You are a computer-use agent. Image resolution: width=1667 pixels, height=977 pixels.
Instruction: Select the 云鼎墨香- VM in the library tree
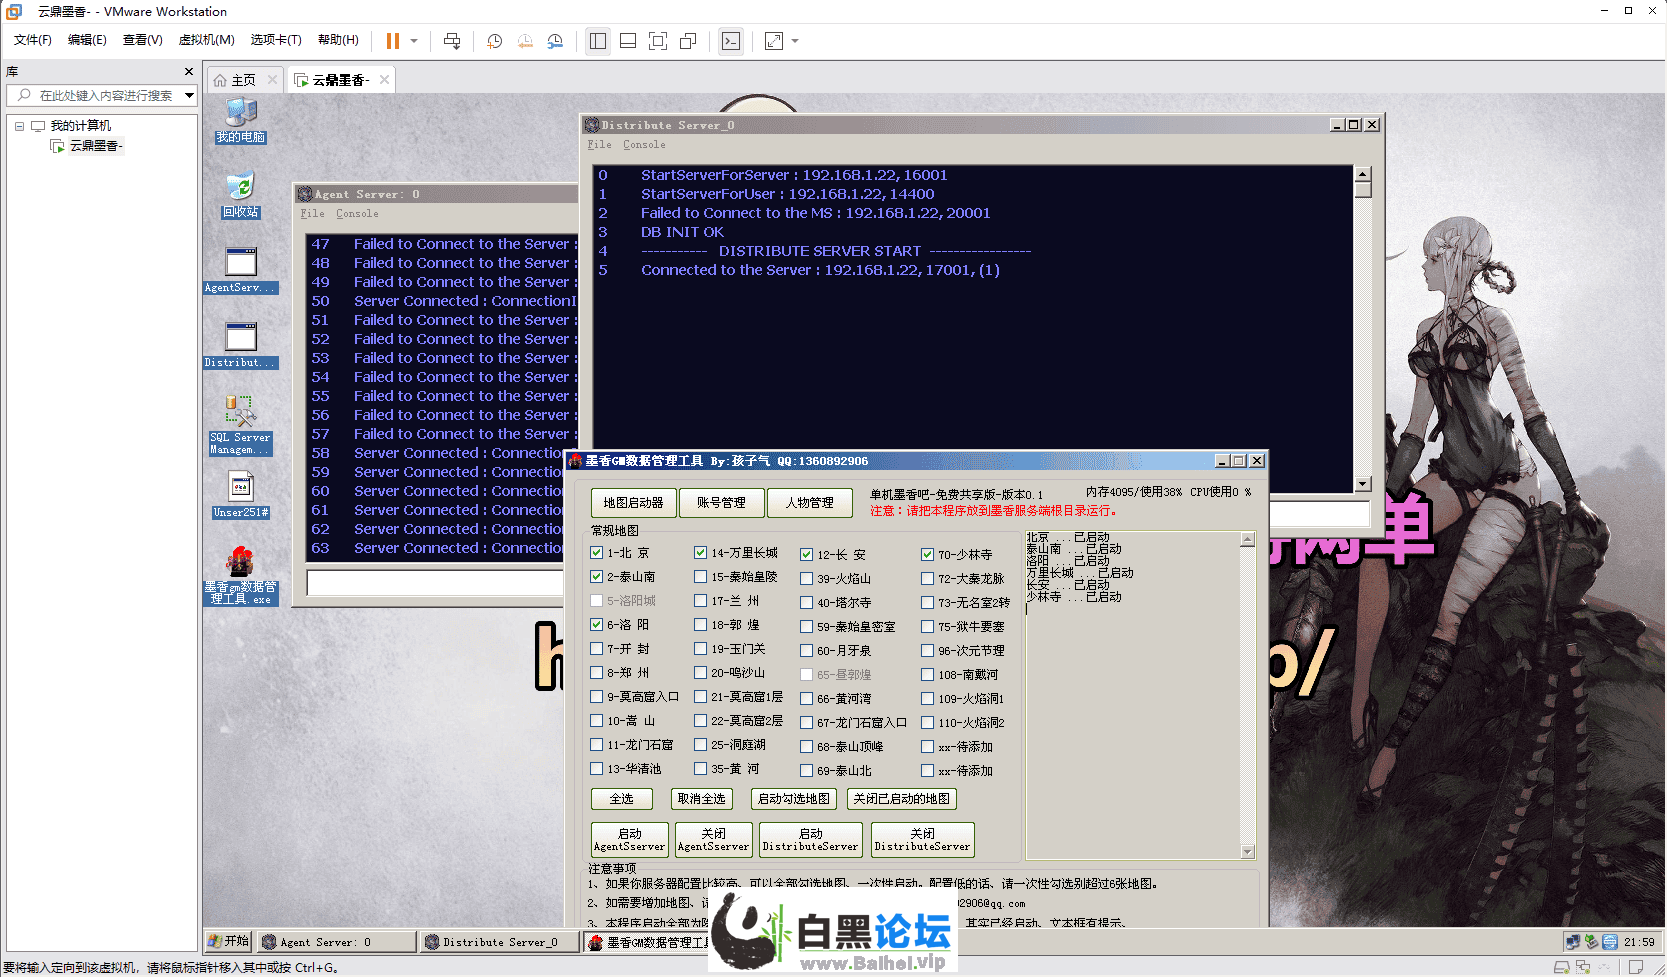pos(96,146)
